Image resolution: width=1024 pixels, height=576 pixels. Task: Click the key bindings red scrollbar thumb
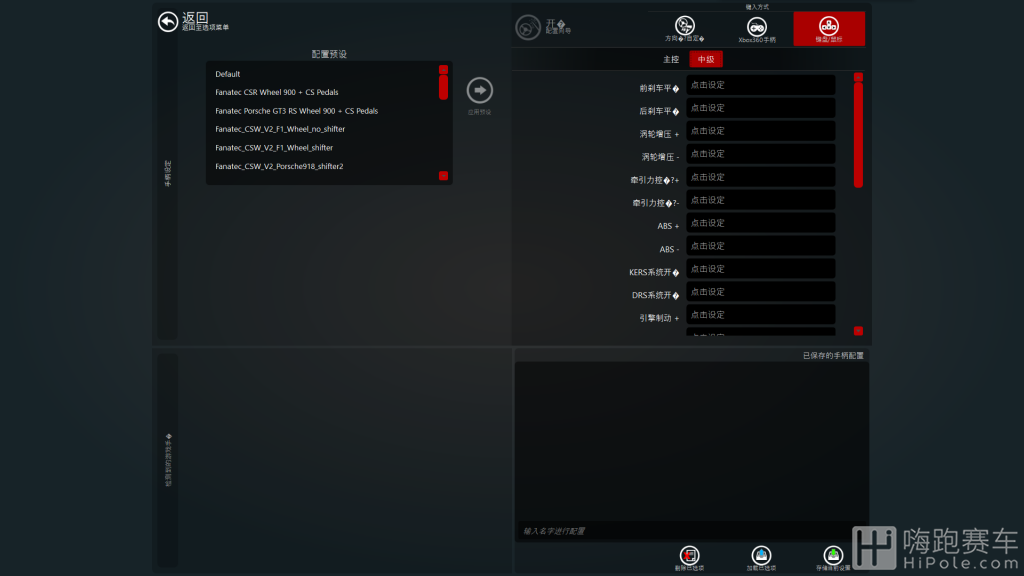pos(858,135)
